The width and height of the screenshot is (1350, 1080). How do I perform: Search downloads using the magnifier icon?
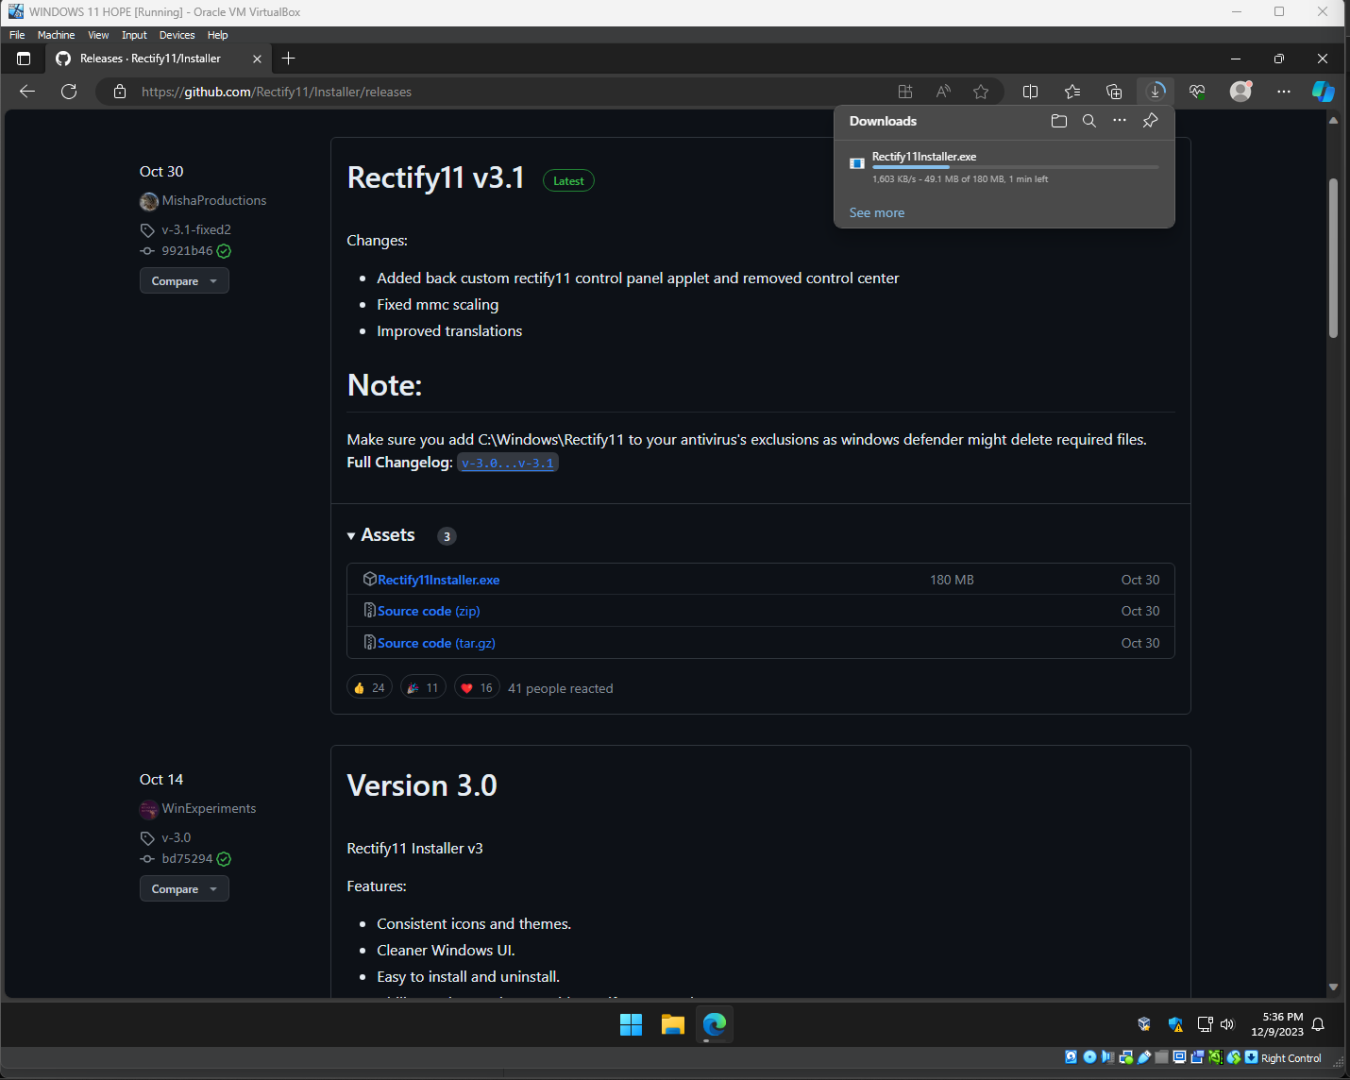point(1089,121)
